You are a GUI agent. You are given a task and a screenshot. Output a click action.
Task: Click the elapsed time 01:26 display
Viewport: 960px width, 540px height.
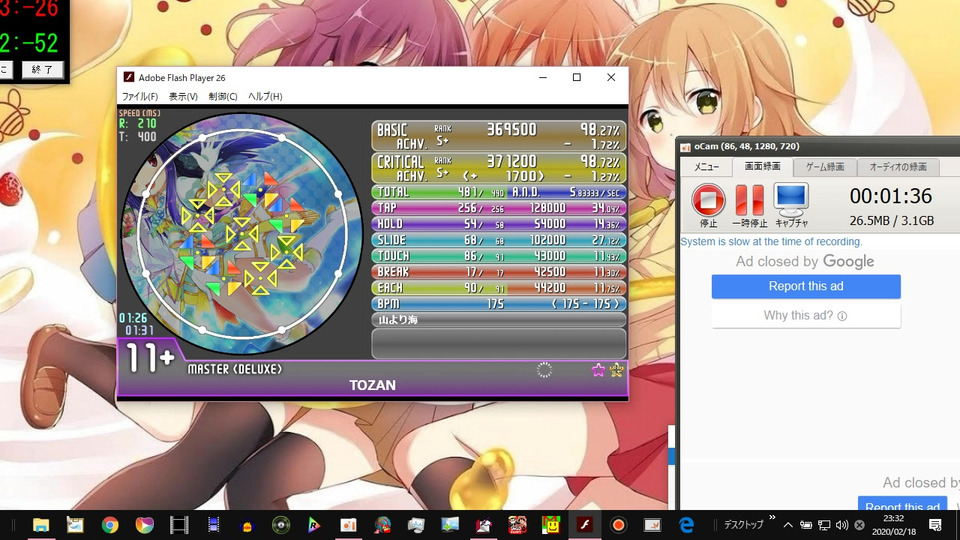coord(133,318)
